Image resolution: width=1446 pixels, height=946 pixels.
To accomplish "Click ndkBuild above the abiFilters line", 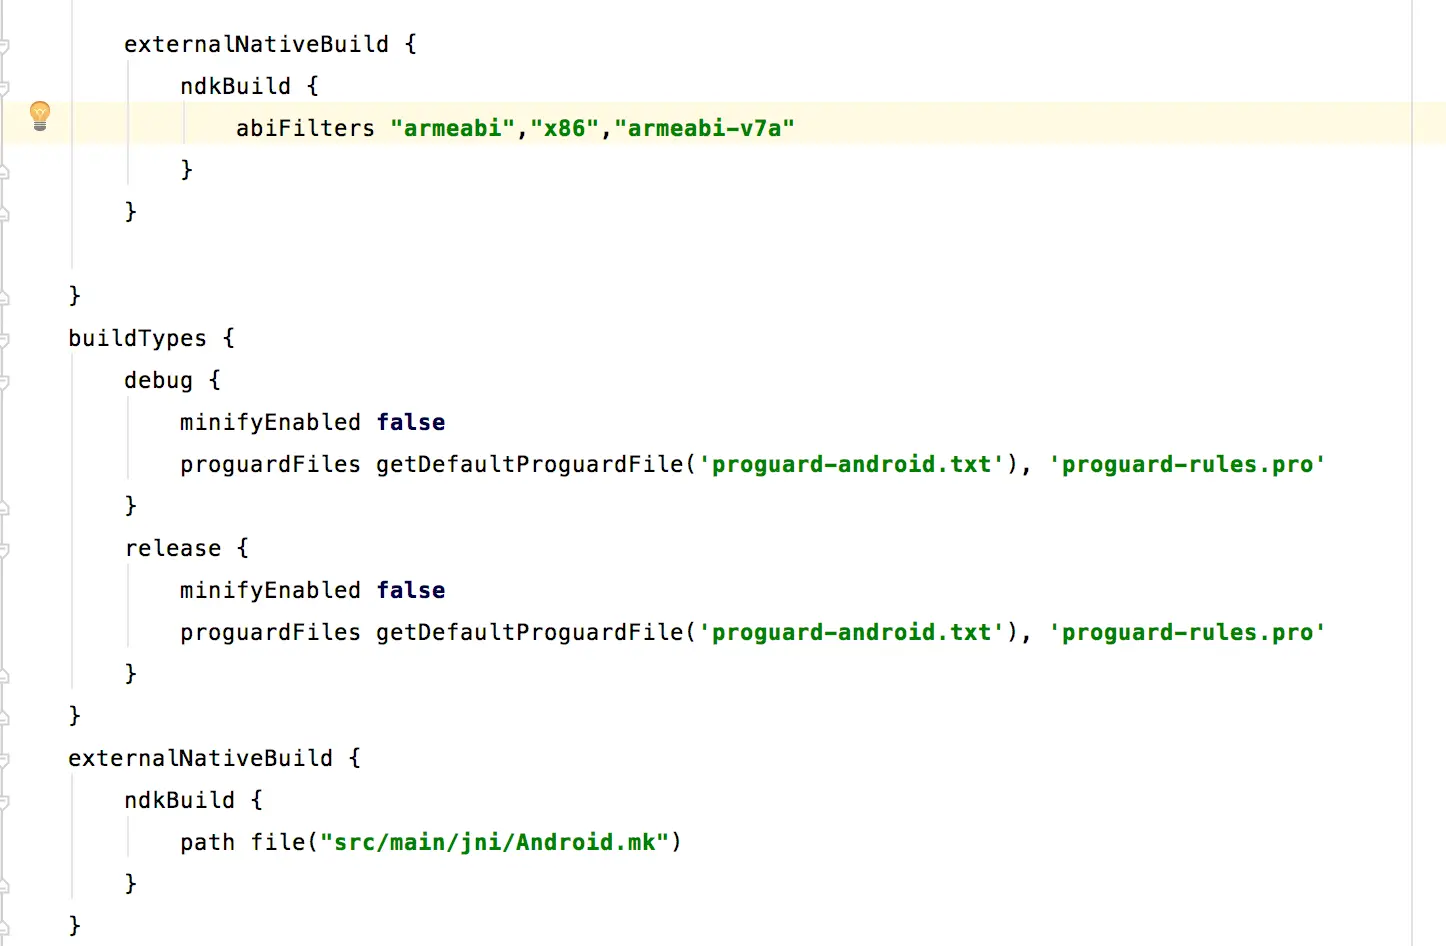I will click(x=235, y=86).
